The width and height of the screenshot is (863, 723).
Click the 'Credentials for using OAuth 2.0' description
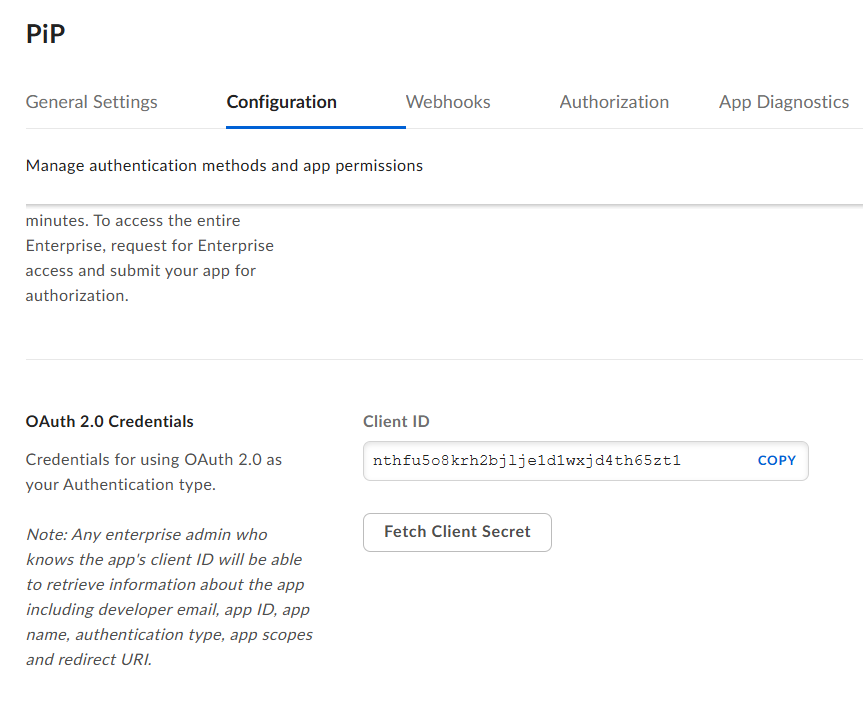click(154, 472)
